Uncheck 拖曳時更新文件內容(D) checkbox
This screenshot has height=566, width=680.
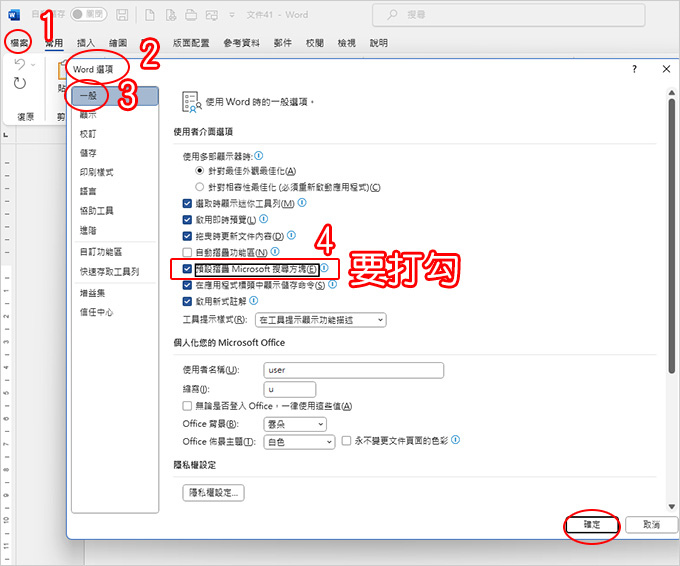point(187,236)
